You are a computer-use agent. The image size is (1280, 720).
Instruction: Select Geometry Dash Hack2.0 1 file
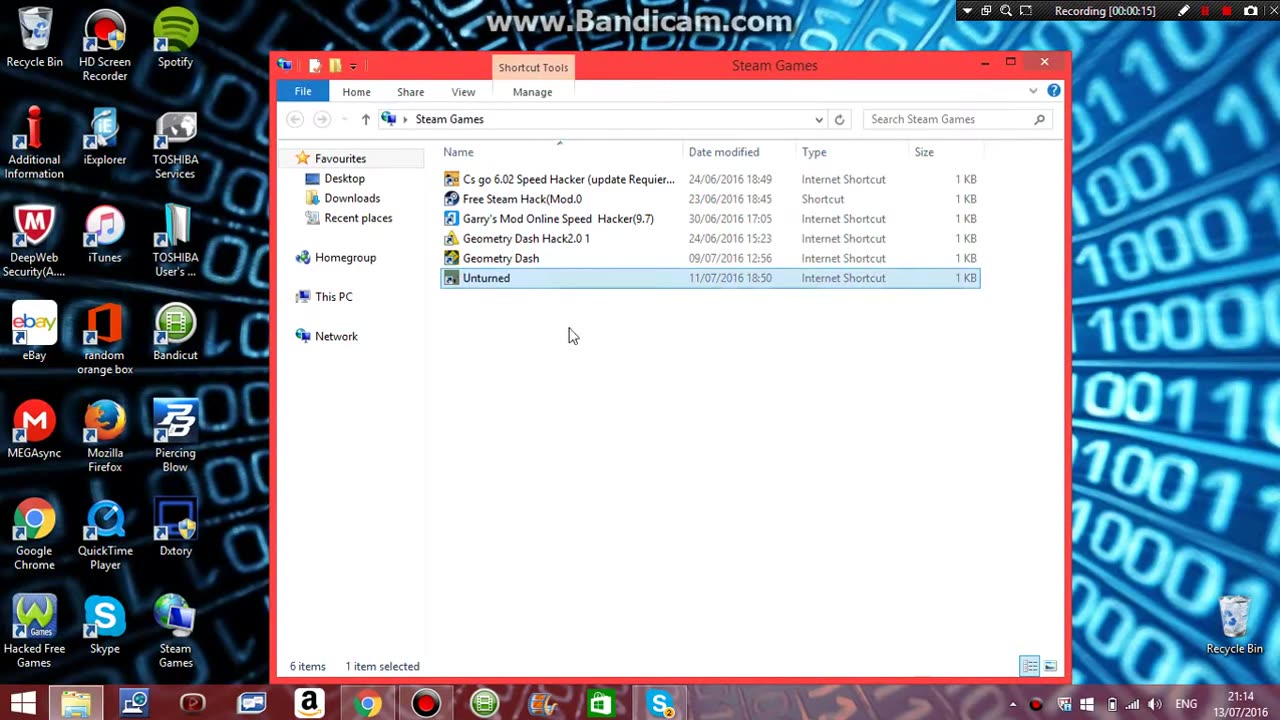710,238
